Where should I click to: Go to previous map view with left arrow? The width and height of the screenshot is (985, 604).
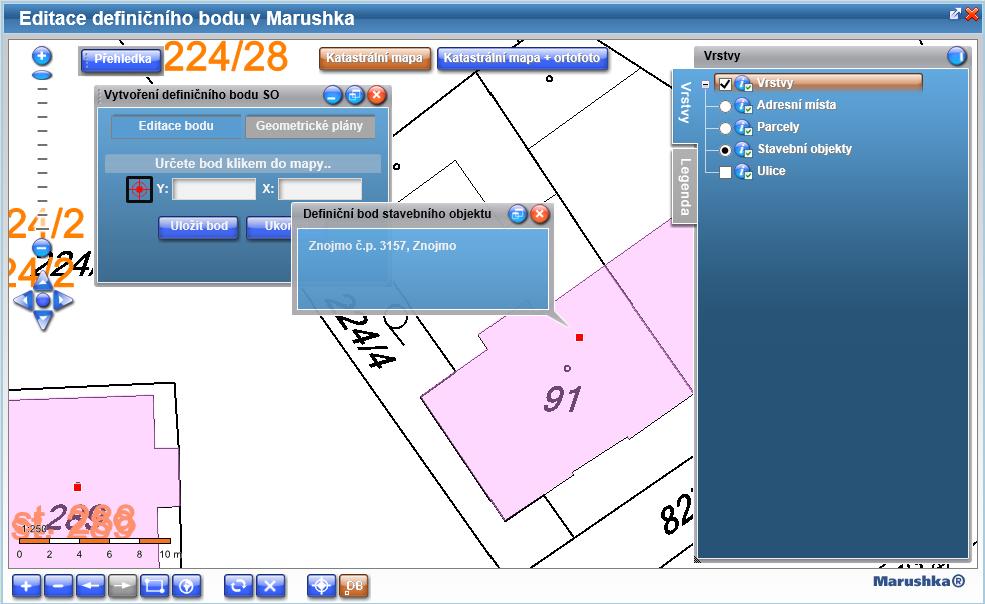[x=90, y=586]
